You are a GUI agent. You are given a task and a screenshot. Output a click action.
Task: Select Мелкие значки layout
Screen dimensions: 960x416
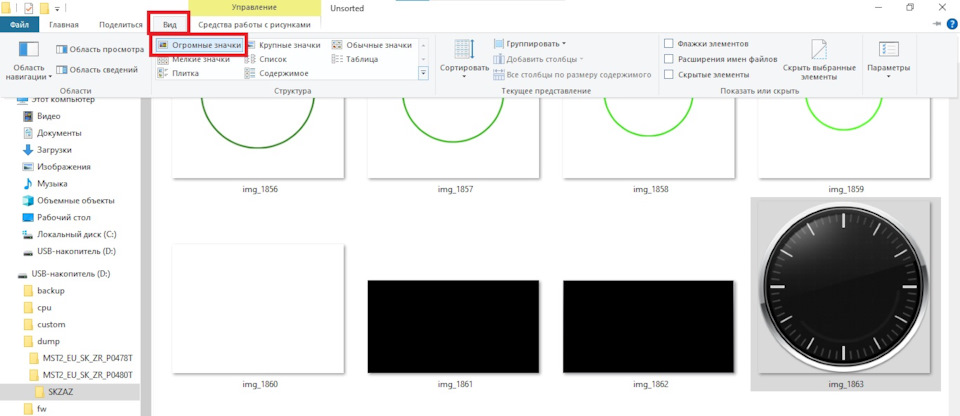coord(194,59)
